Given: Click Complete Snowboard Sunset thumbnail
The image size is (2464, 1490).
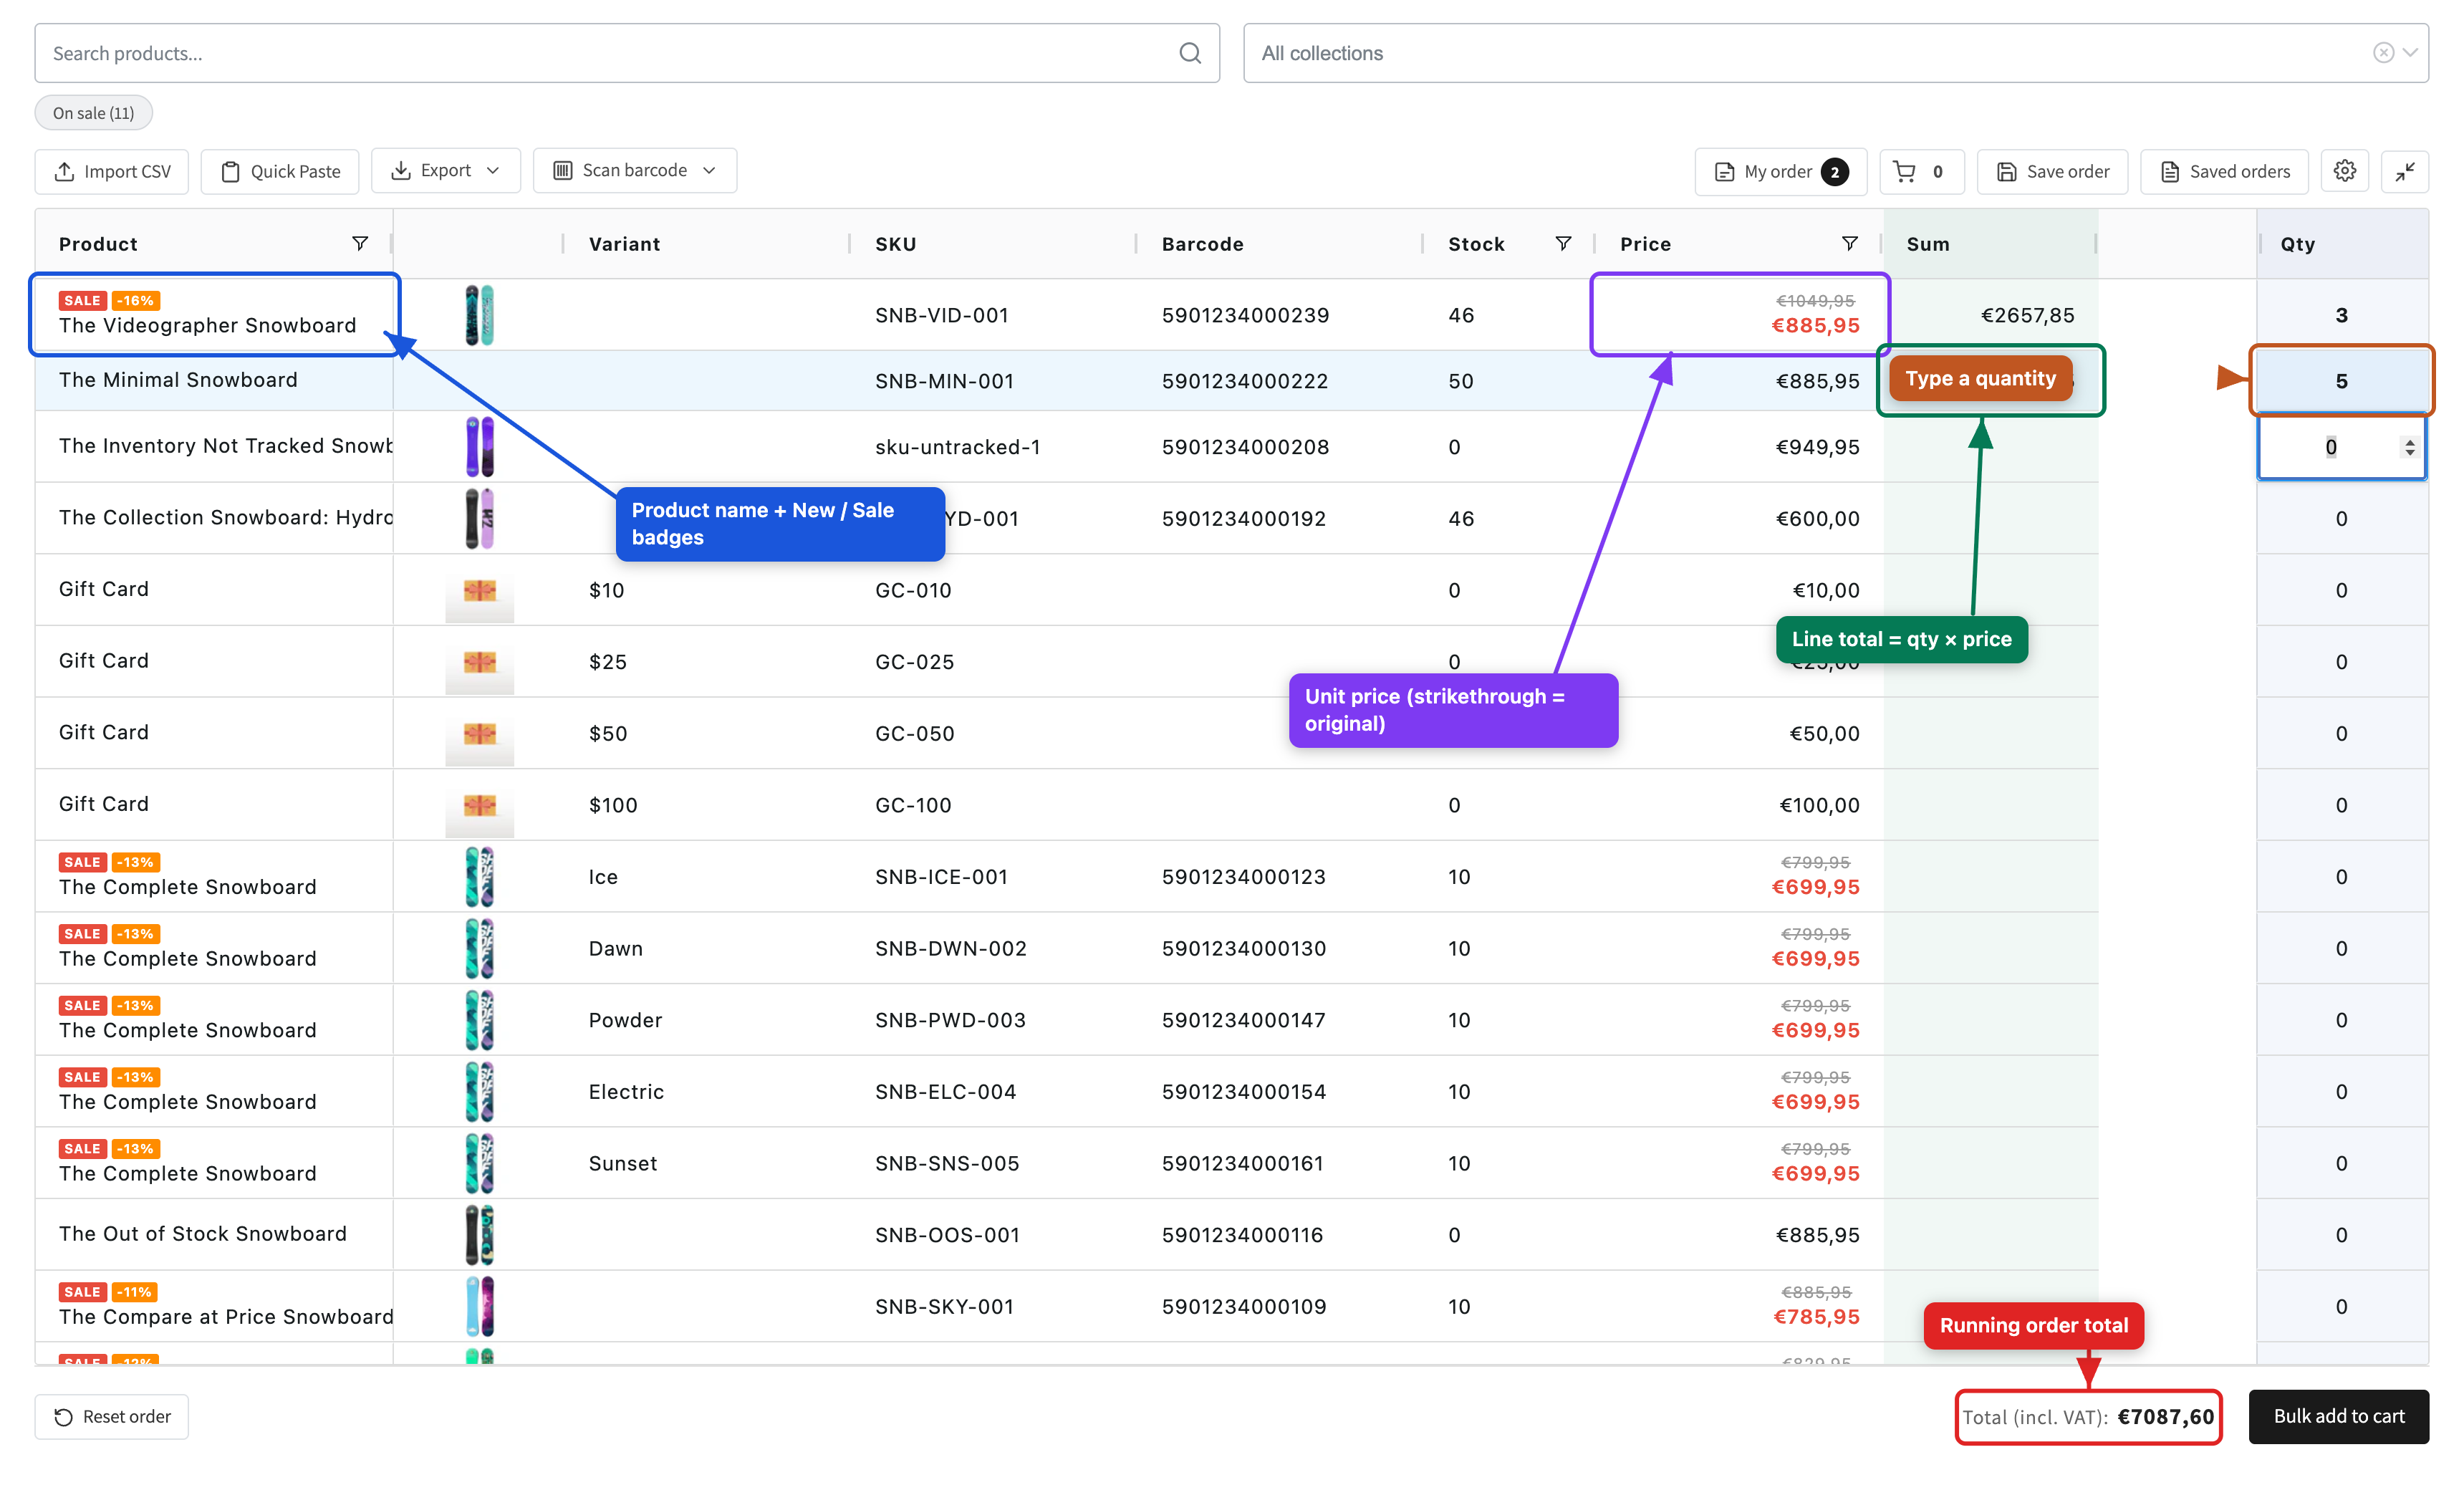Looking at the screenshot, I should (479, 1163).
